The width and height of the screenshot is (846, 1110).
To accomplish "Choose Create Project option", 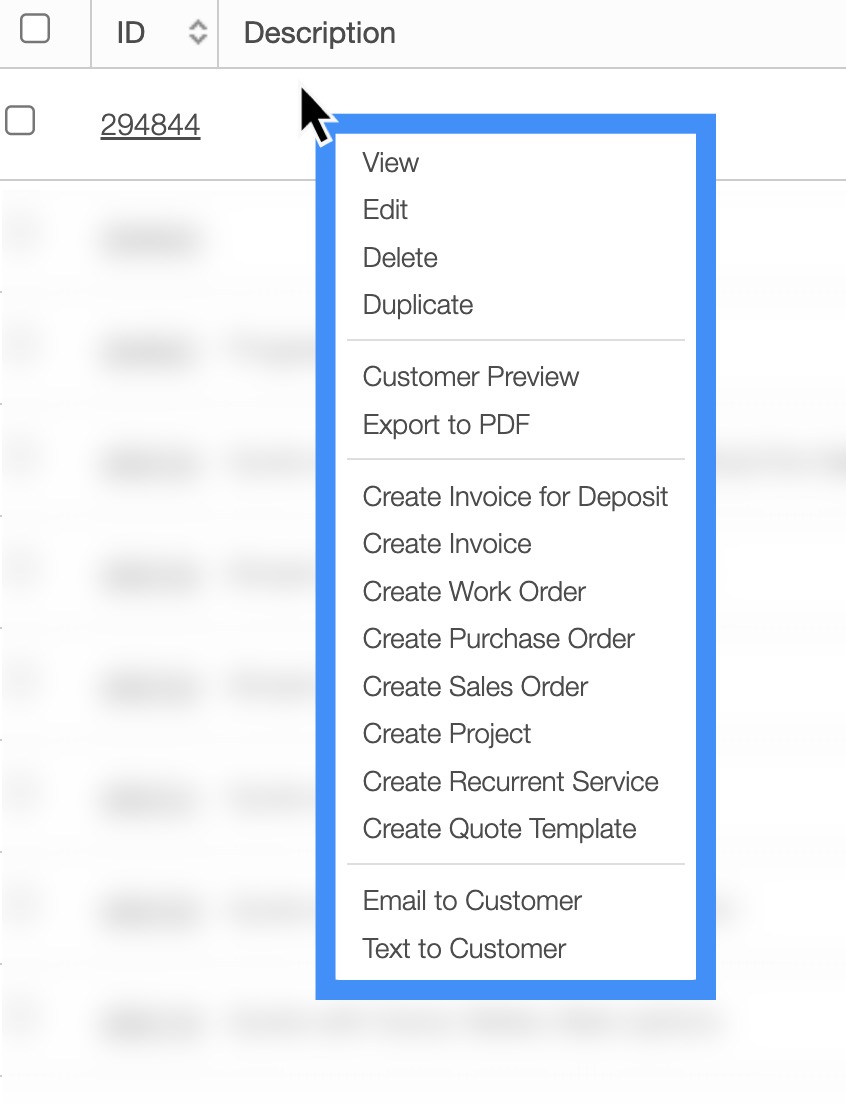I will click(x=447, y=734).
